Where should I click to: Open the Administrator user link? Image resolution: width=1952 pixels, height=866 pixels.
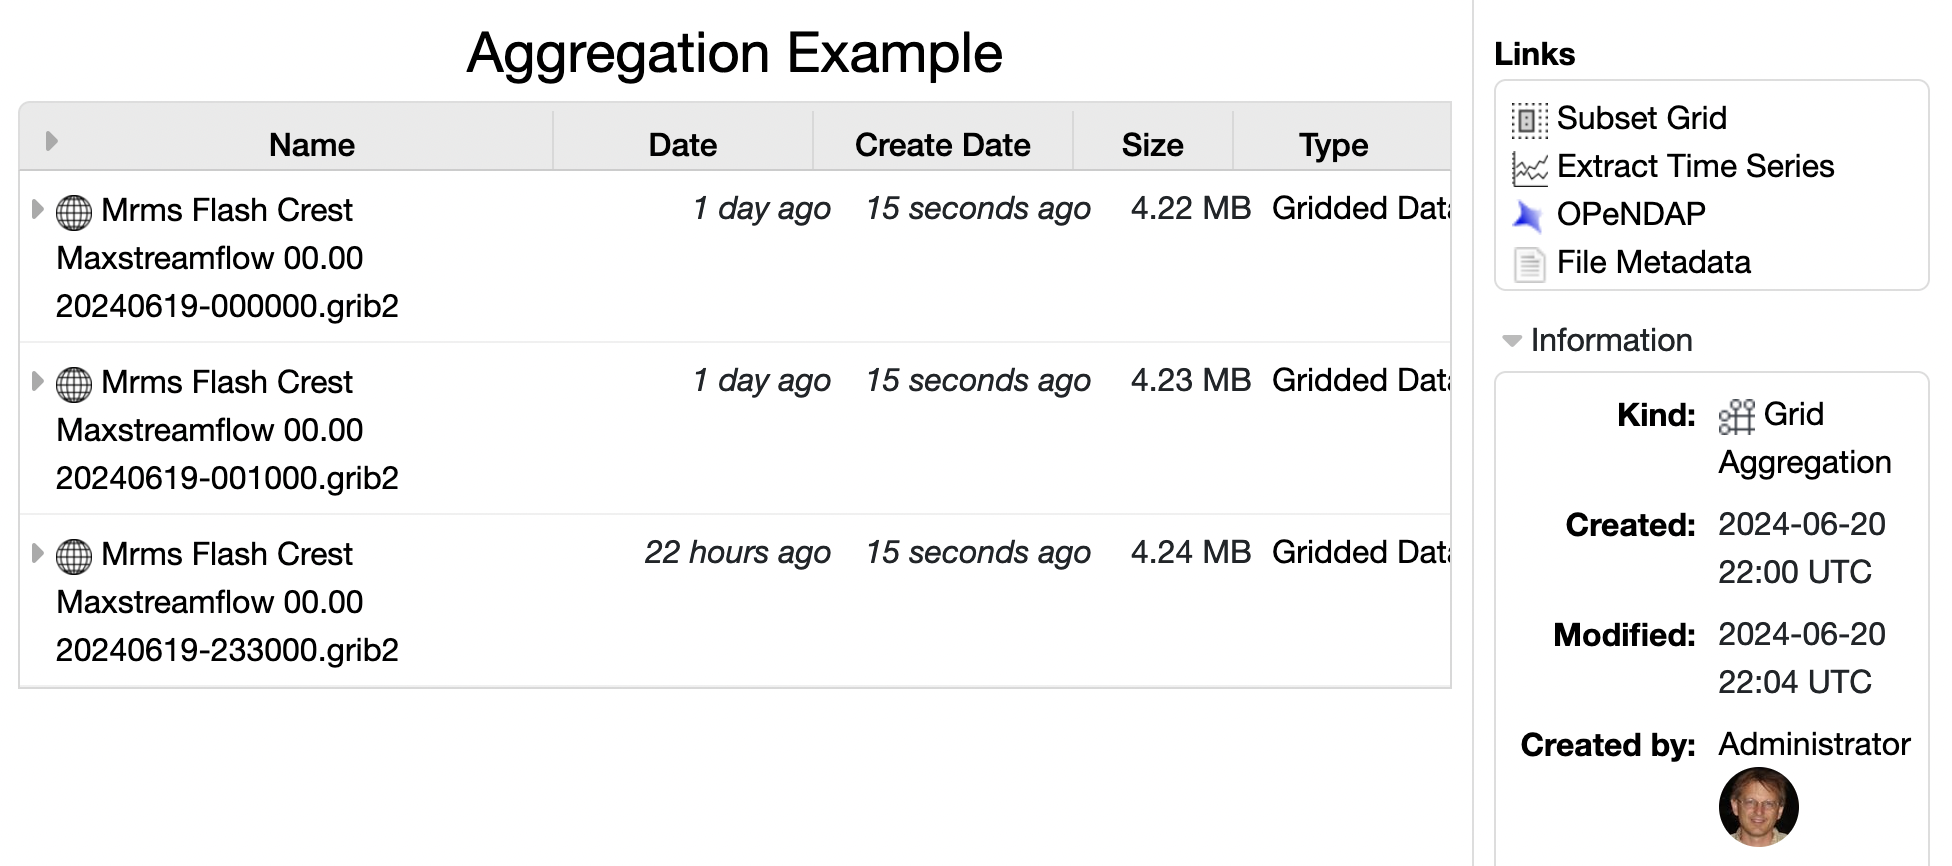[1814, 744]
